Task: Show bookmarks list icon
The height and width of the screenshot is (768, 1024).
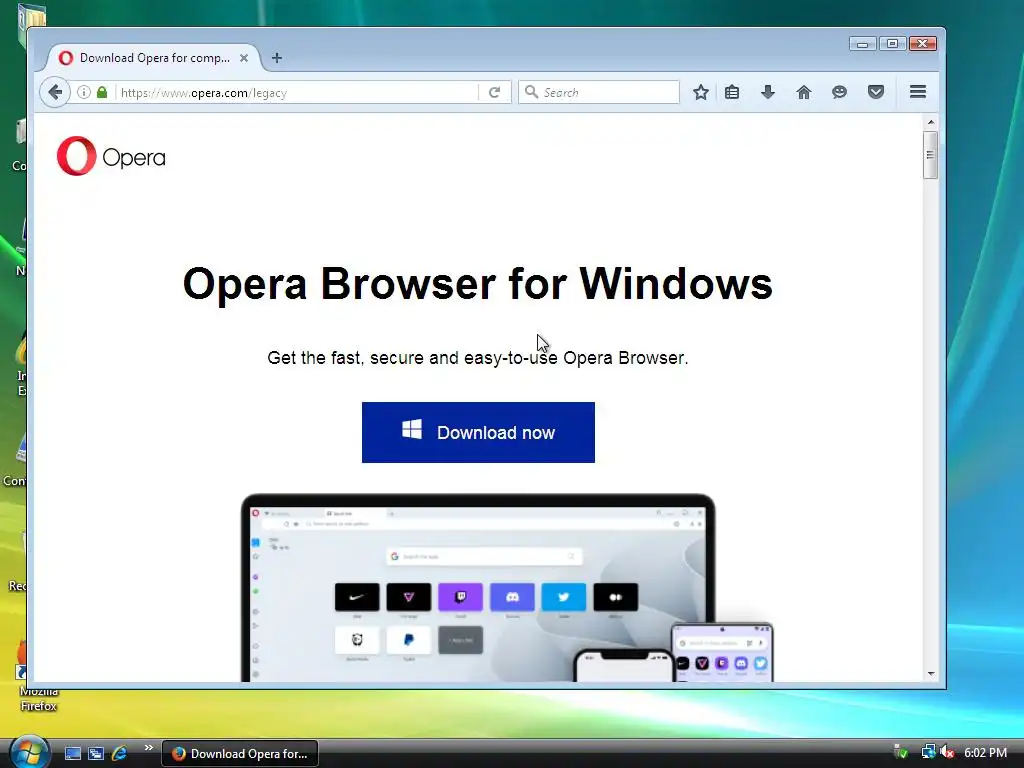Action: 732,92
